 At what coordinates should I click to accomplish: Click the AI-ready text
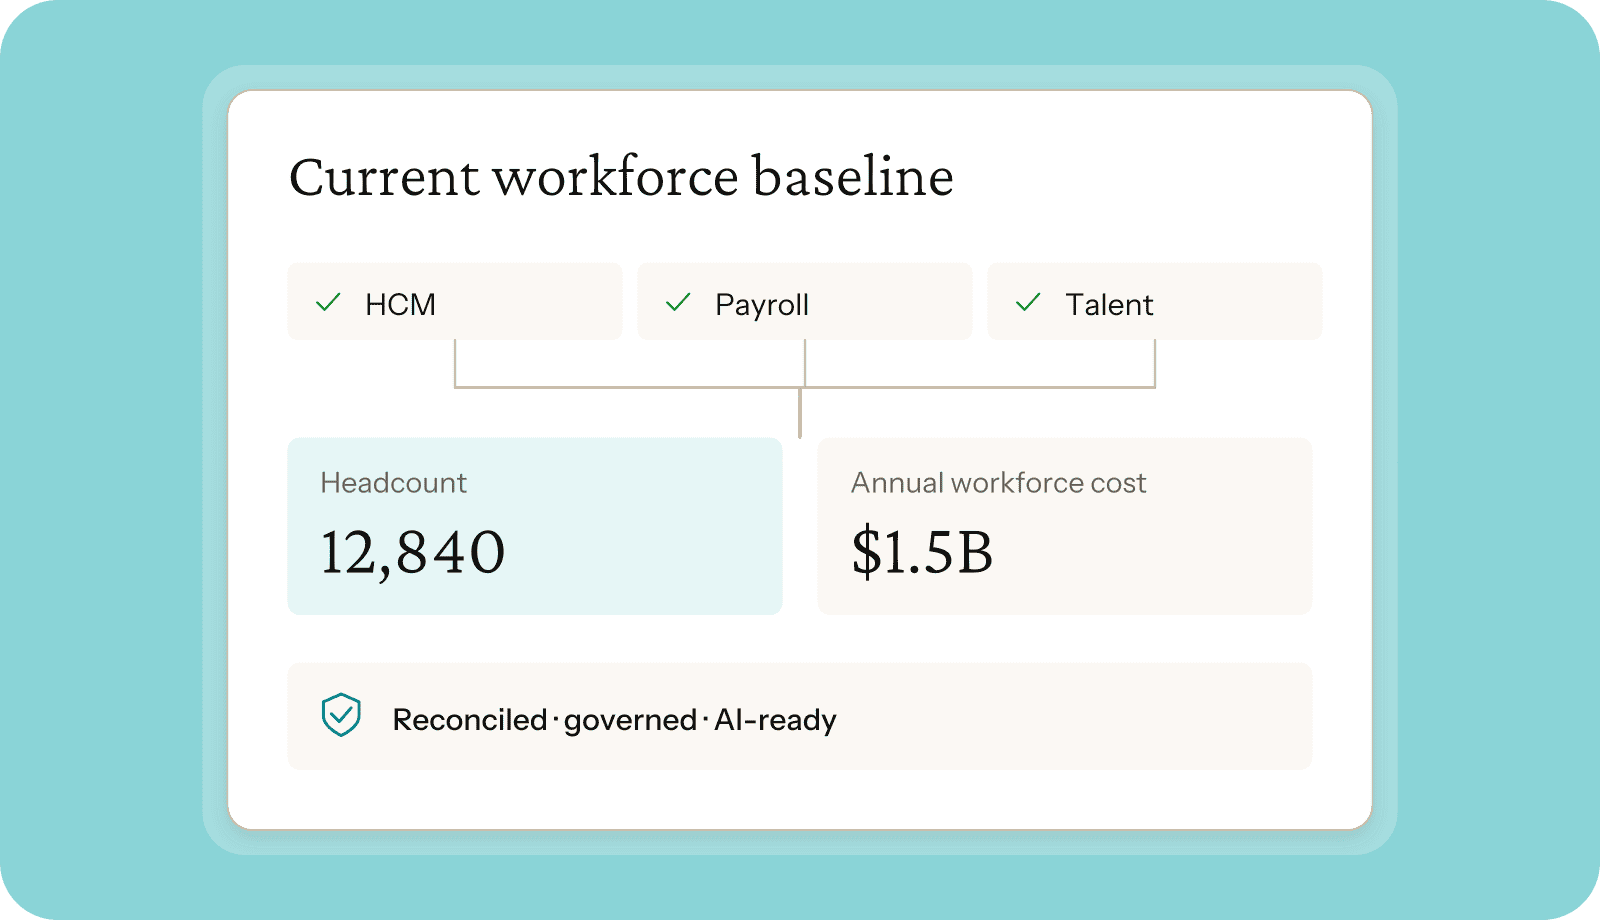pyautogui.click(x=776, y=720)
